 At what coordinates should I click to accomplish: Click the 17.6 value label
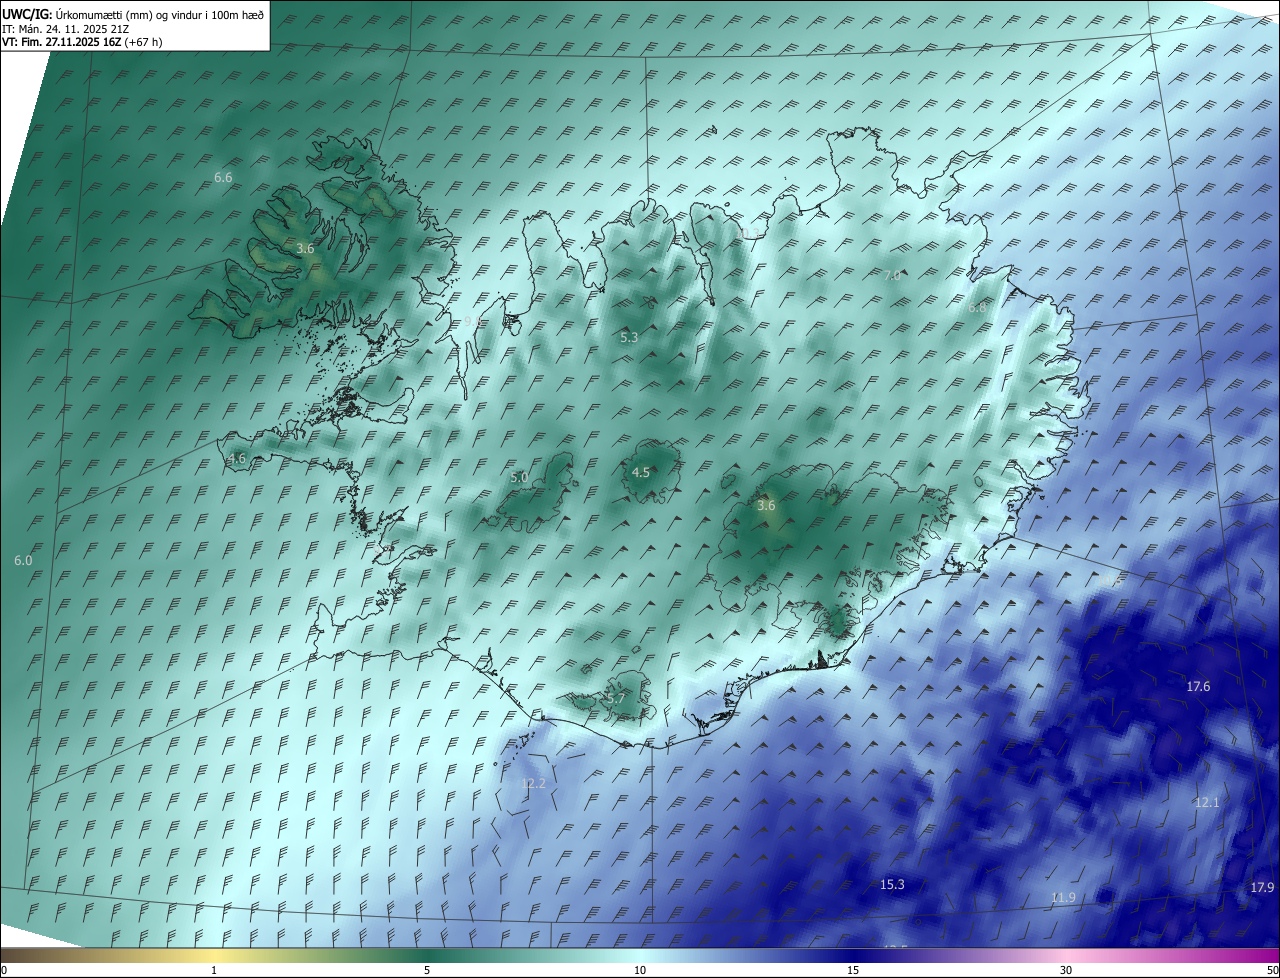tap(1198, 686)
